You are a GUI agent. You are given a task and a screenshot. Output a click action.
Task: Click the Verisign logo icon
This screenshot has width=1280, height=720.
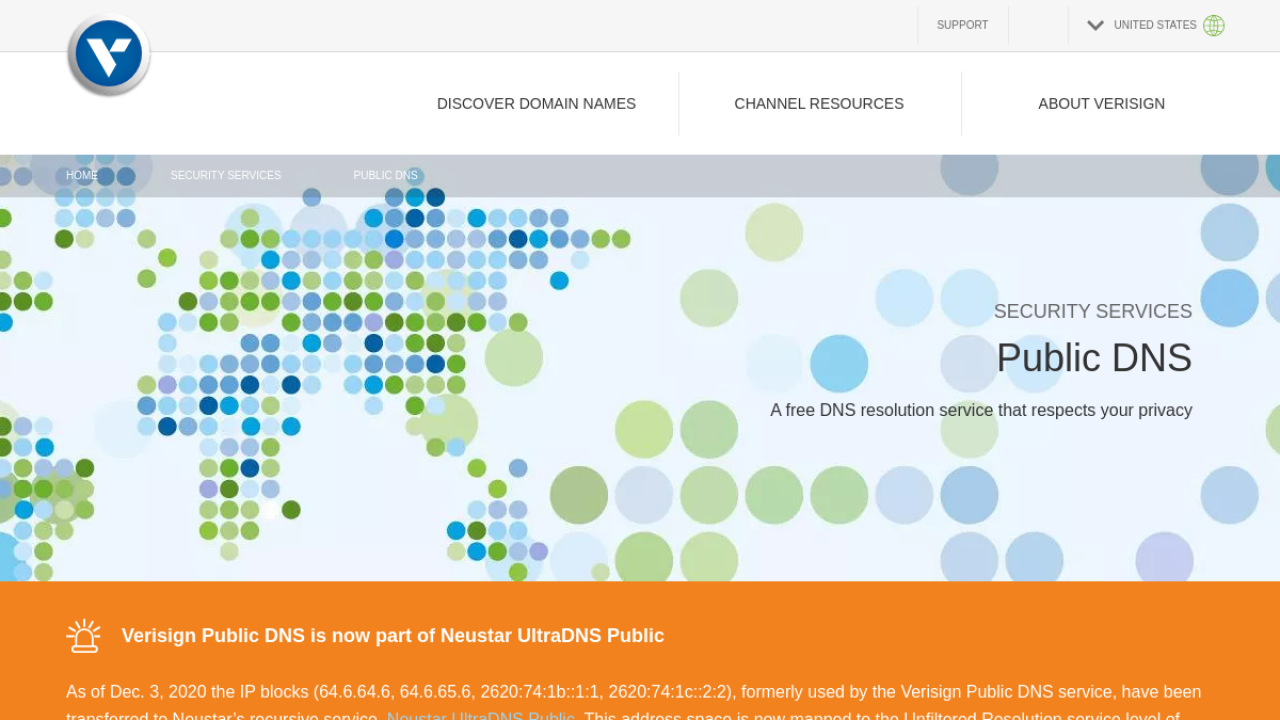point(109,55)
